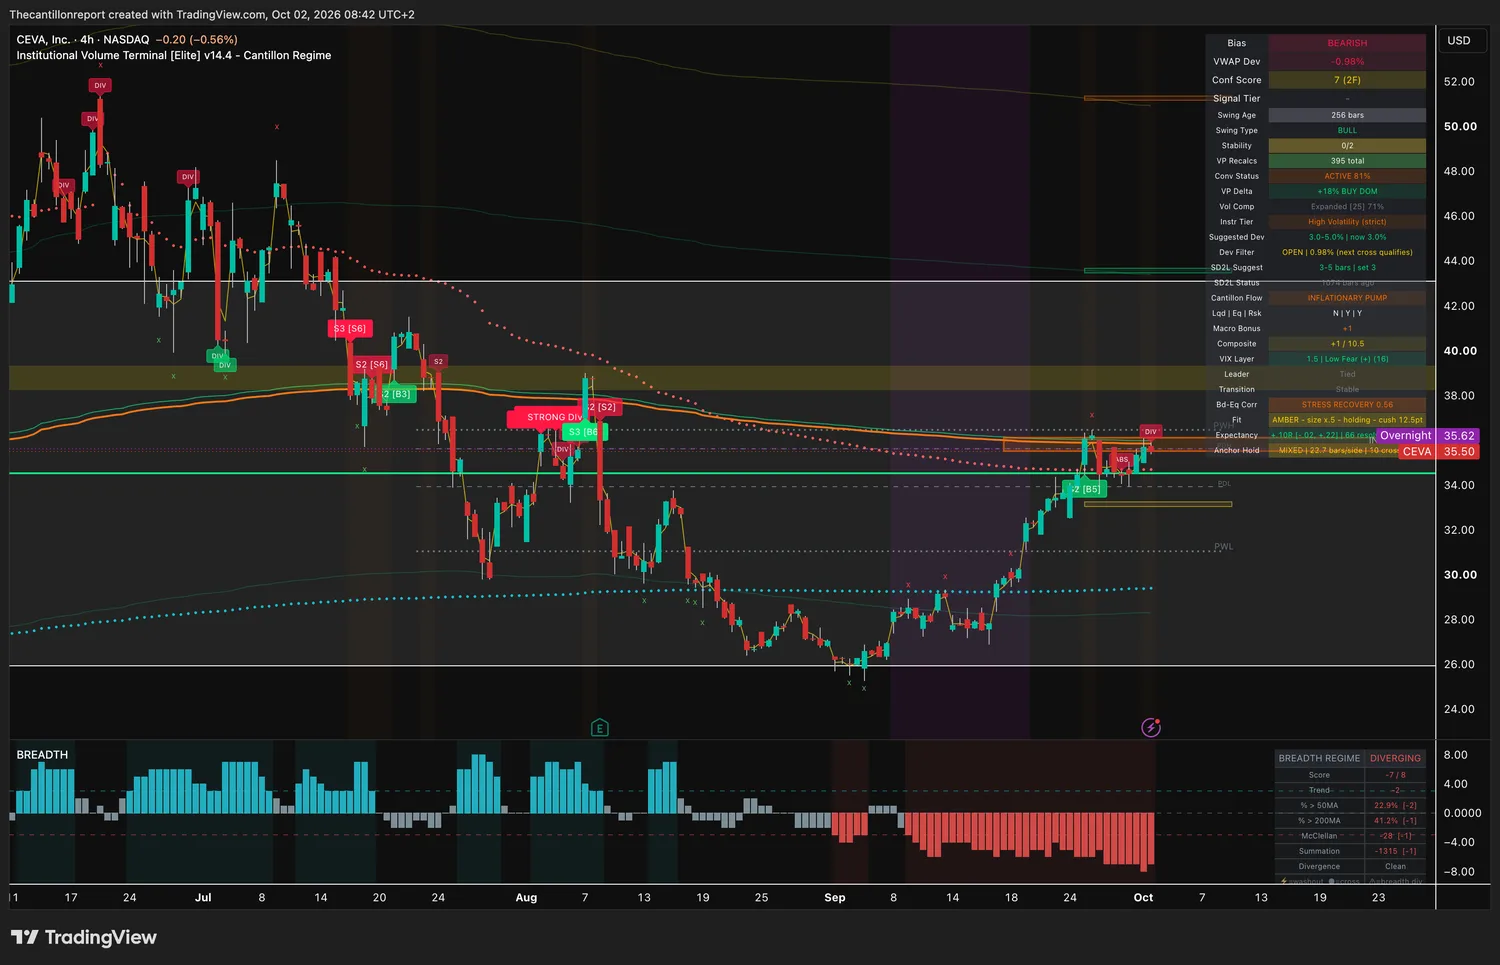Click the green "[B3]" buy label
The width and height of the screenshot is (1500, 965).
(x=398, y=394)
